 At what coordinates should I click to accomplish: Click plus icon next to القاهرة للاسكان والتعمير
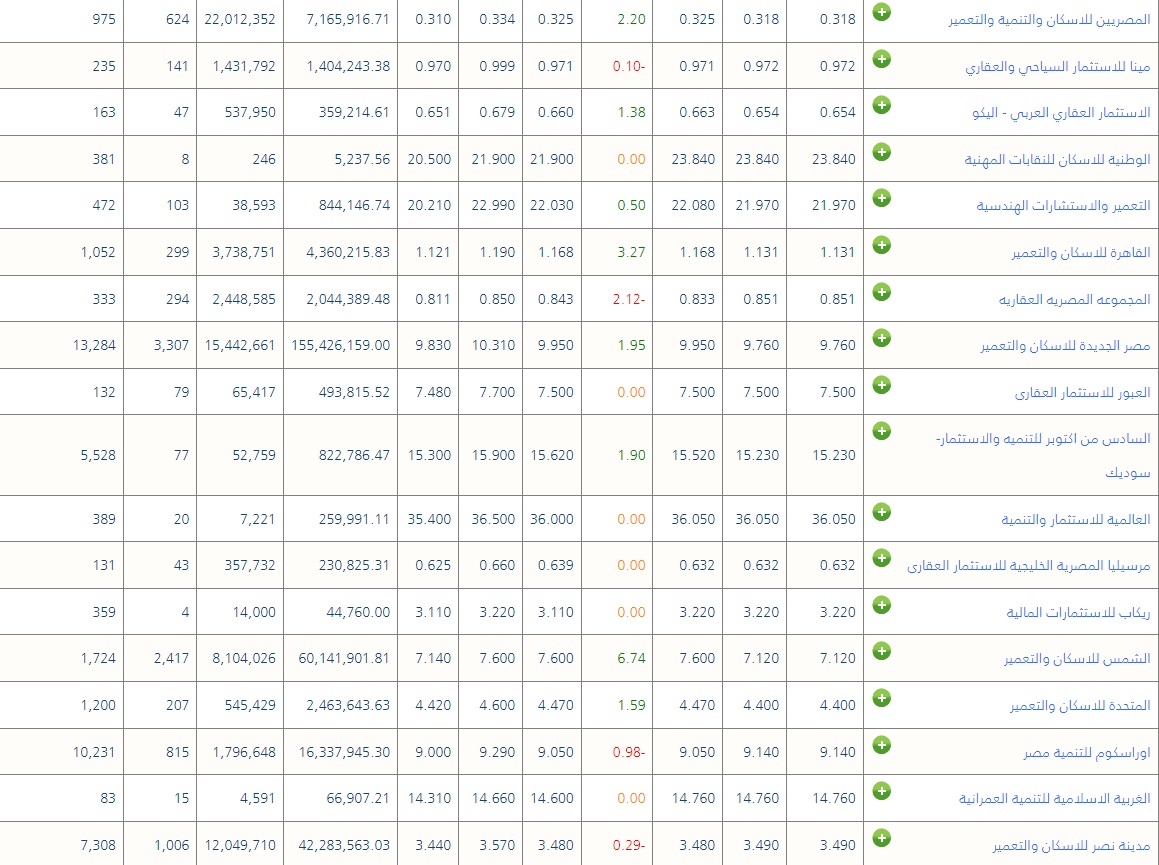click(x=881, y=245)
